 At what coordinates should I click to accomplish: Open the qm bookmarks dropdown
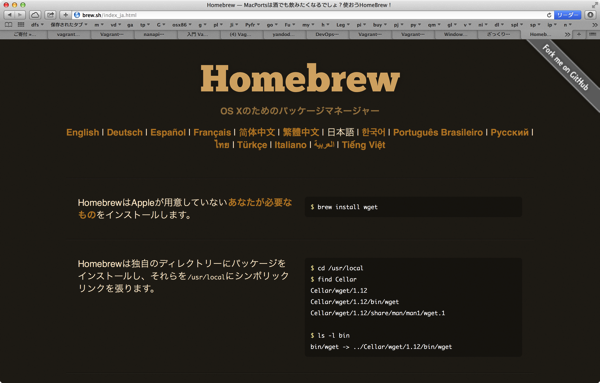coord(434,24)
